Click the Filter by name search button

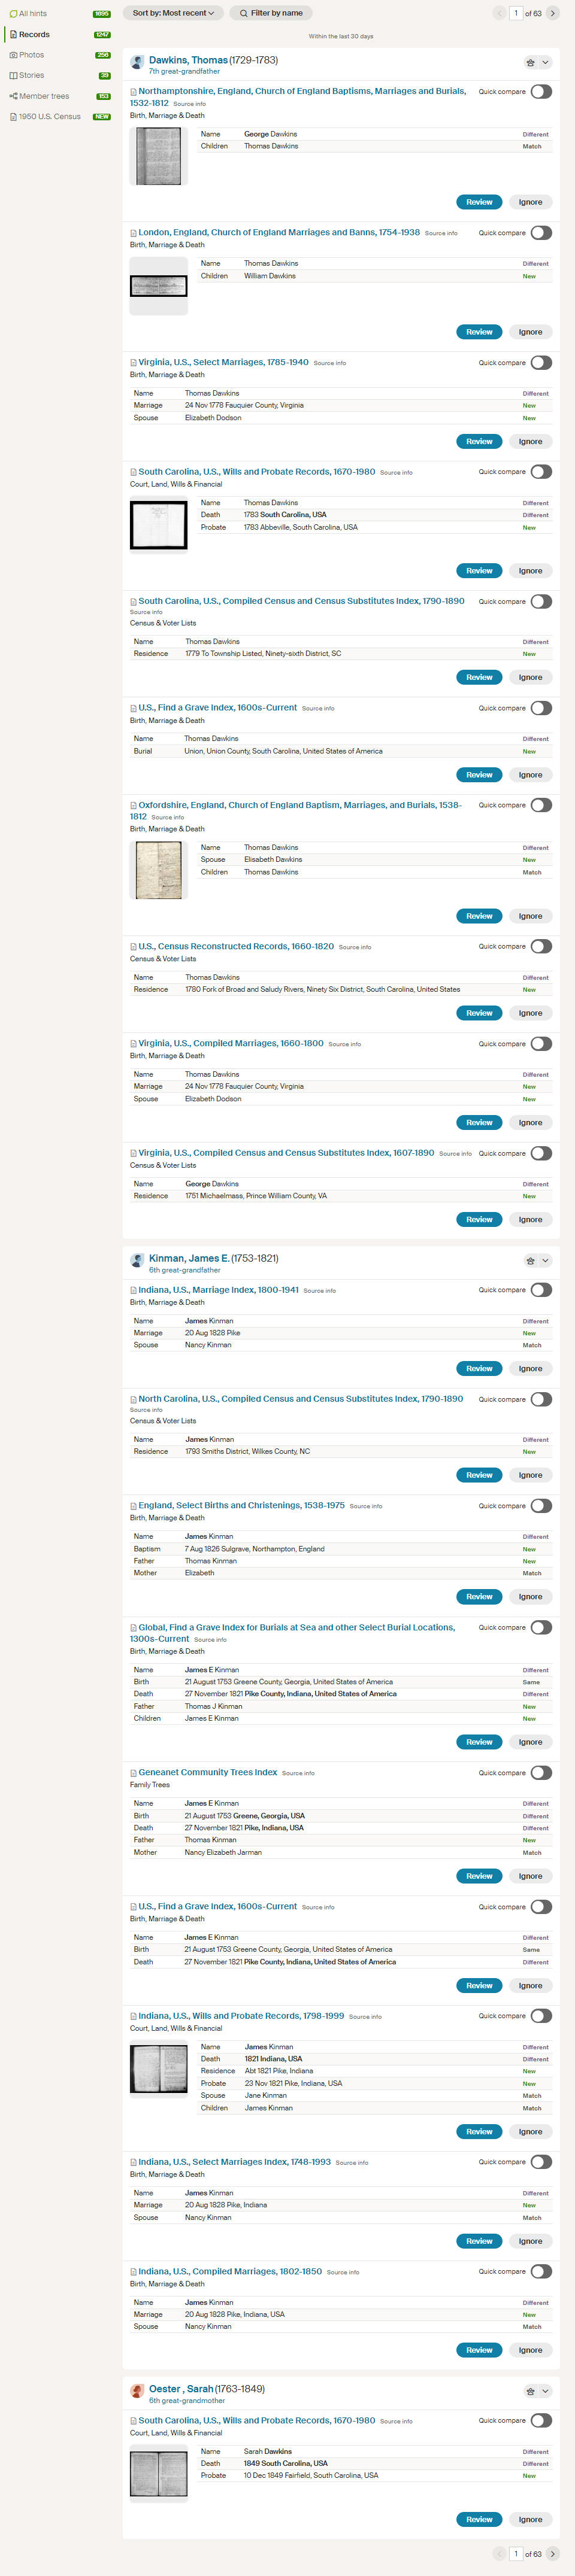[271, 13]
